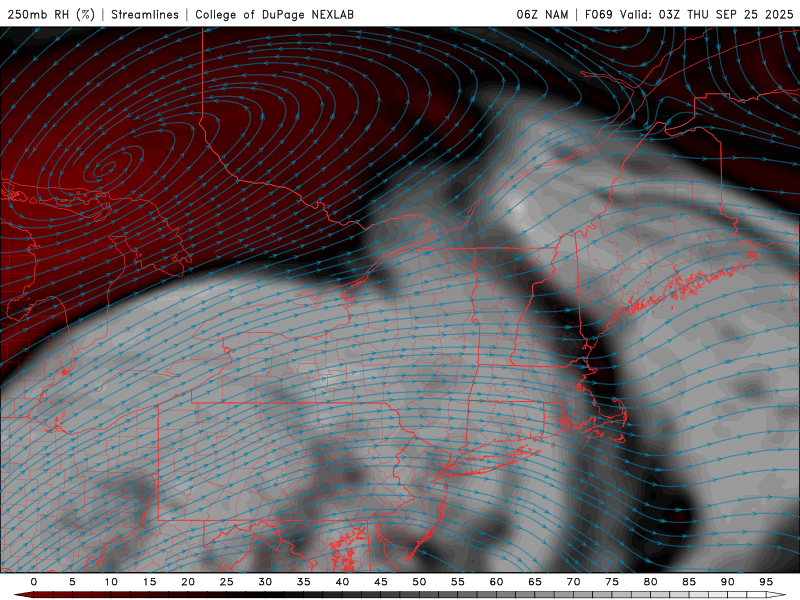Click the colorbar label "30"
Viewport: 800px width, 600px height.
coord(265,582)
